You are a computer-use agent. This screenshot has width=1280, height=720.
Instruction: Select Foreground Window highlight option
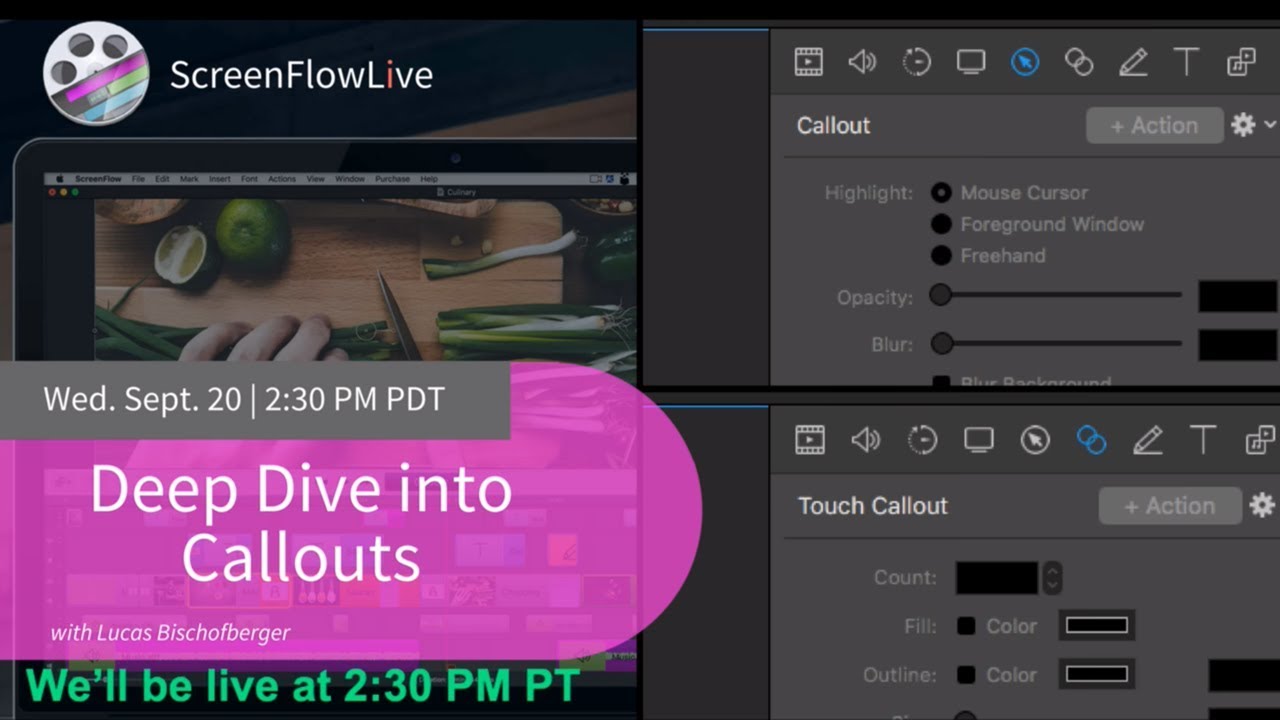(x=941, y=224)
